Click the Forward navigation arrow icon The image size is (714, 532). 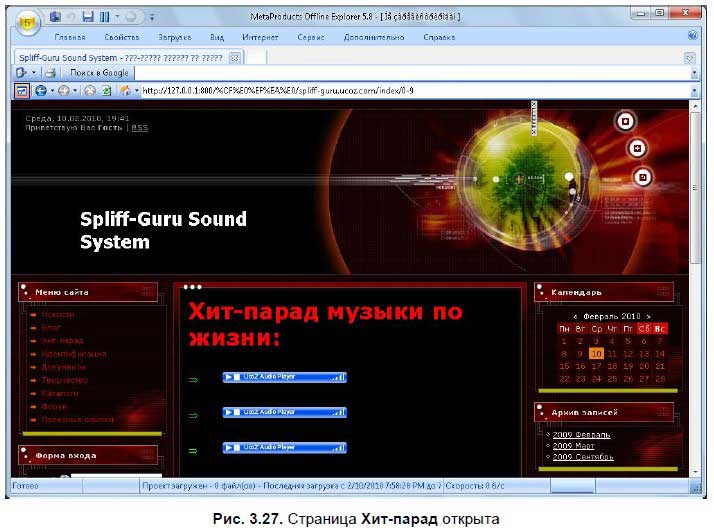(x=64, y=90)
